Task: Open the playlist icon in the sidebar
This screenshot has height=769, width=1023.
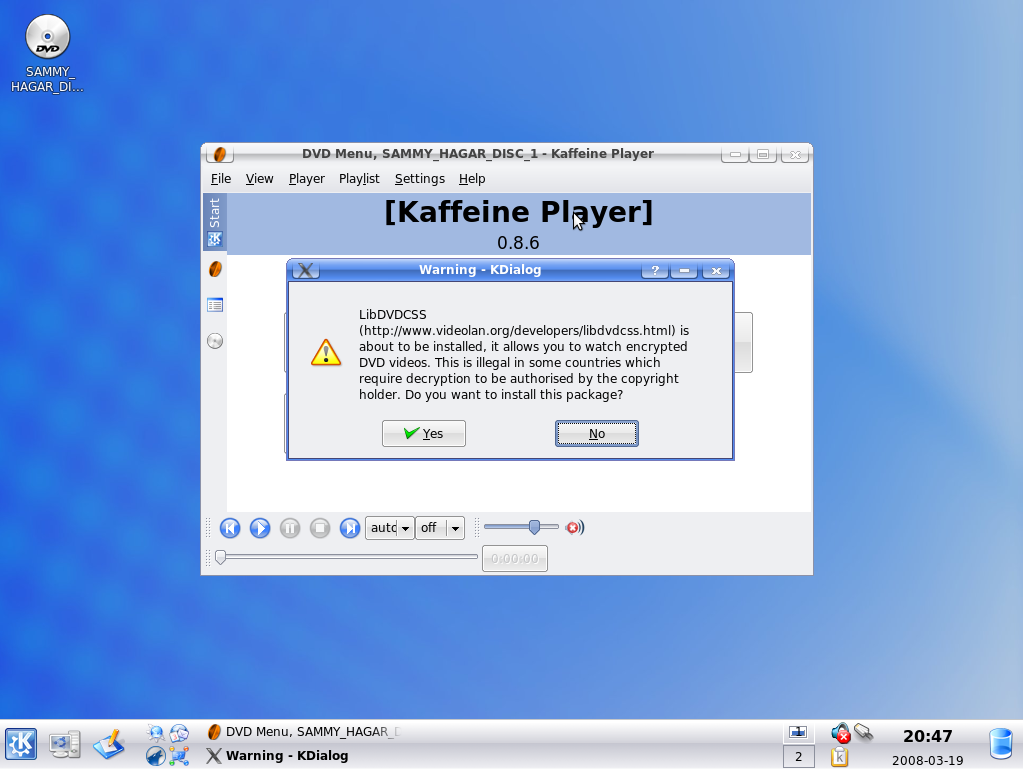Action: pos(215,305)
